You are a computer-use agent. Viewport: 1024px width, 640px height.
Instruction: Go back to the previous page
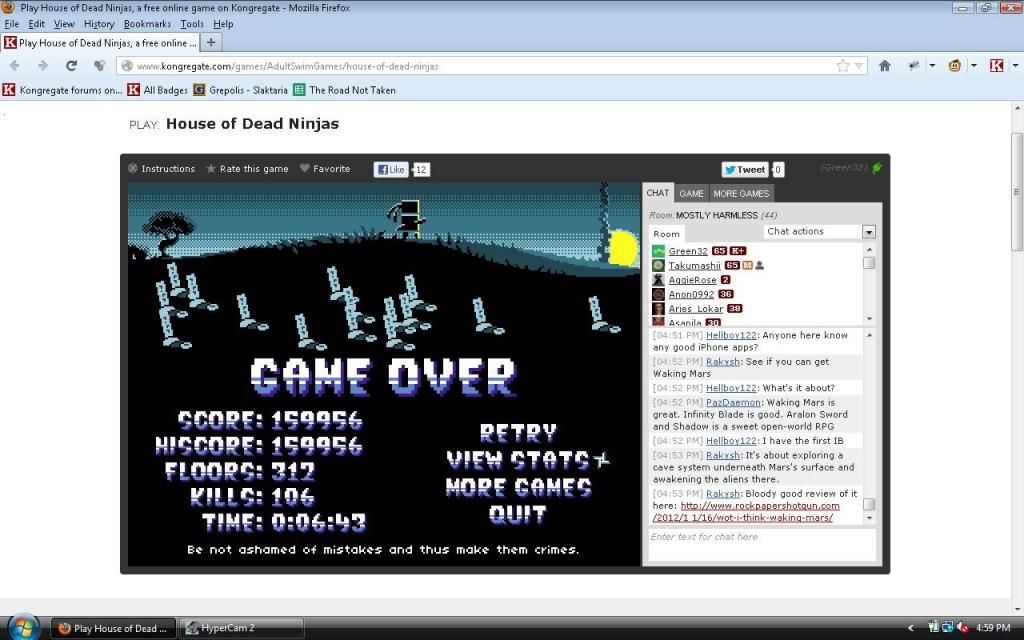[x=14, y=66]
